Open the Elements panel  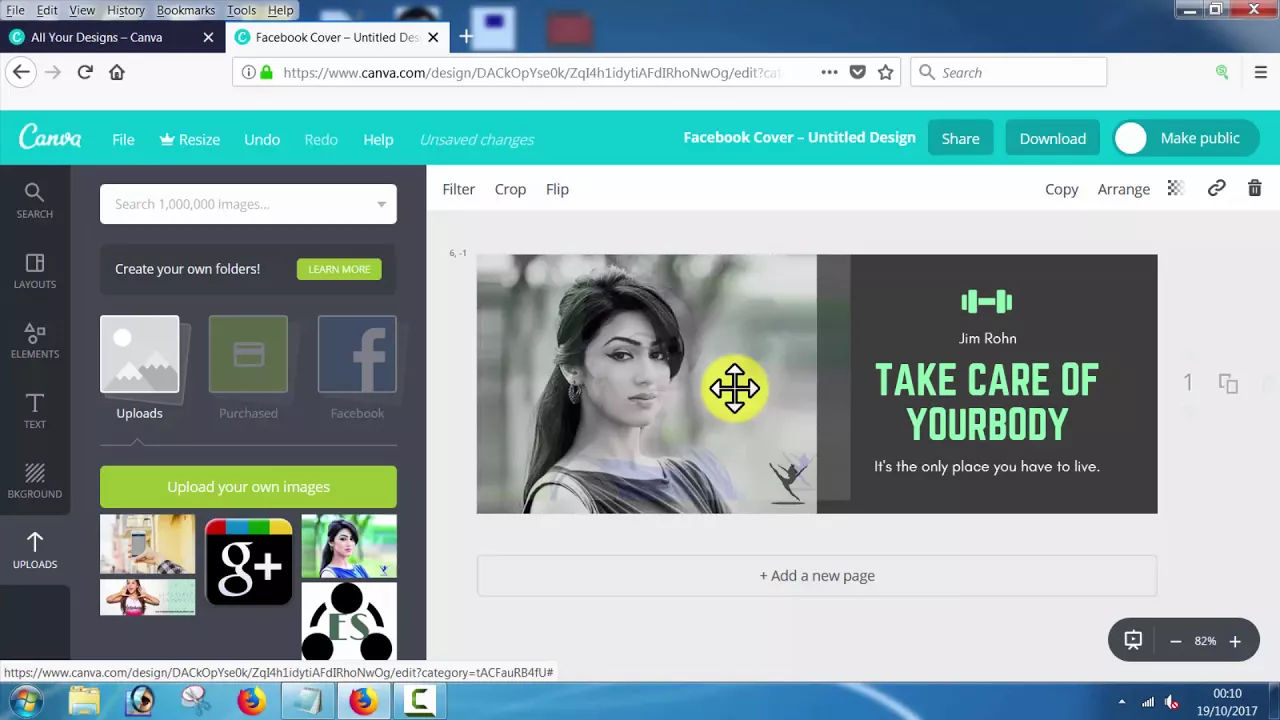(35, 340)
